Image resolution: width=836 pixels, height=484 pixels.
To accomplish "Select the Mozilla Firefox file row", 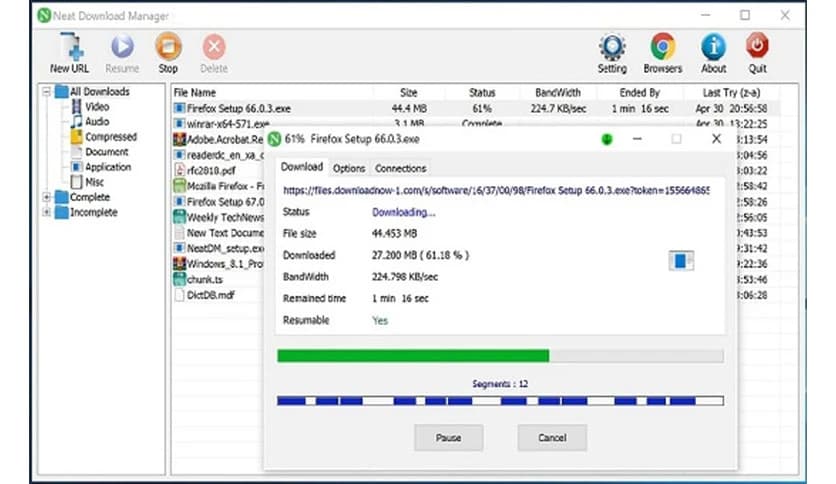I will tap(218, 186).
